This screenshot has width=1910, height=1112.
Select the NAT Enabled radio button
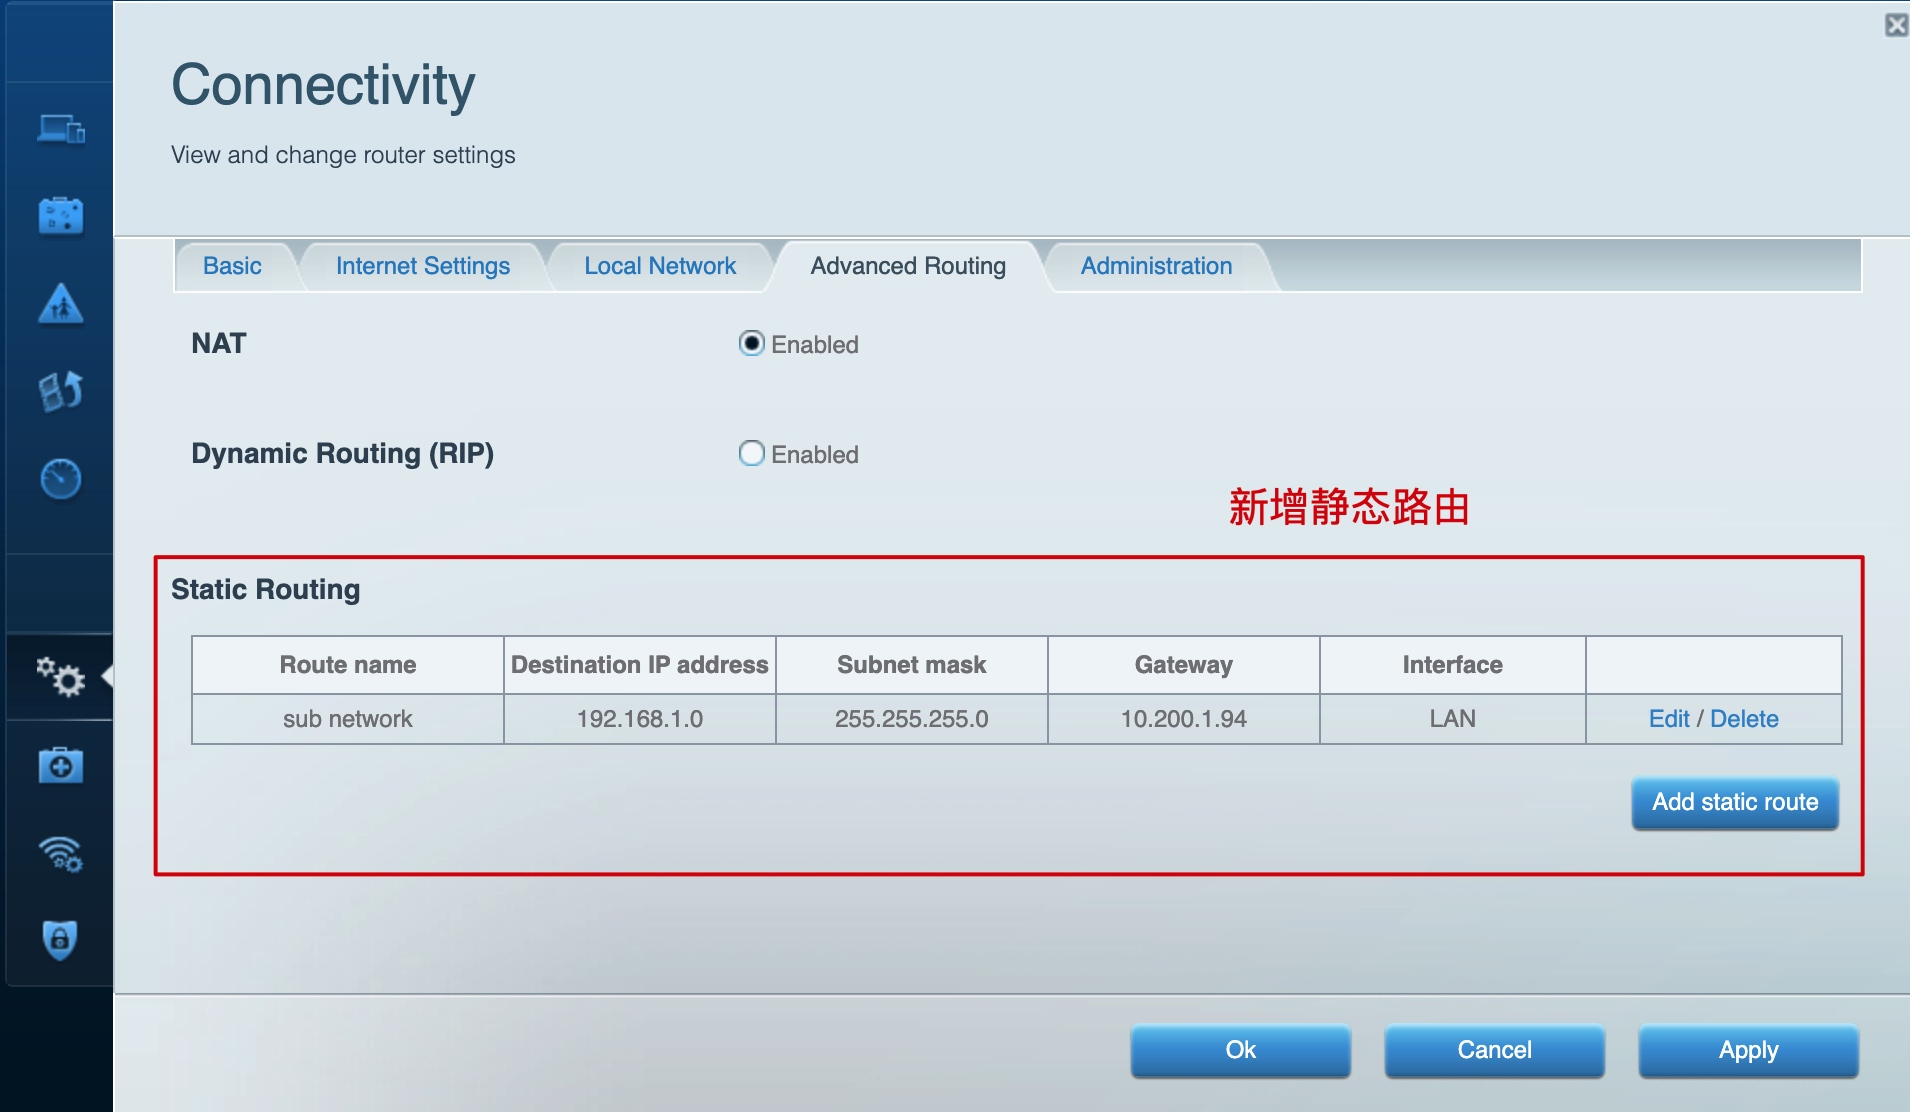point(751,344)
